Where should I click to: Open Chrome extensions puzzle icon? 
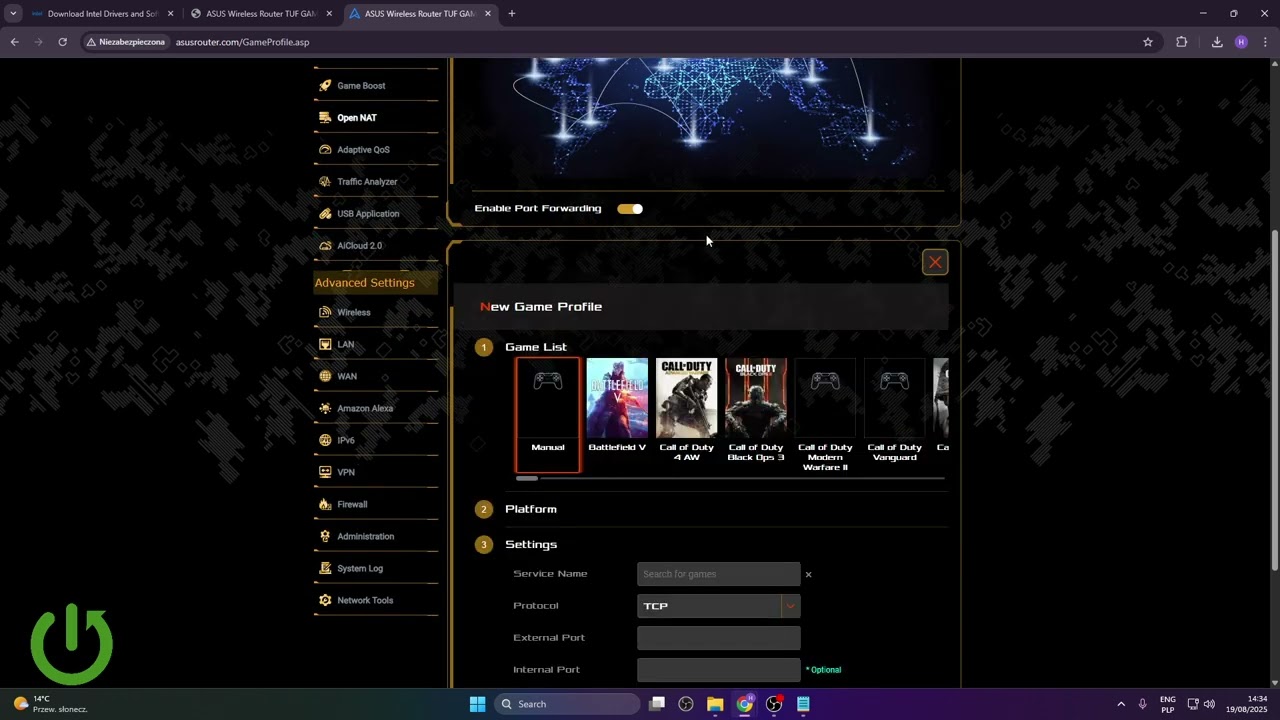(1182, 42)
